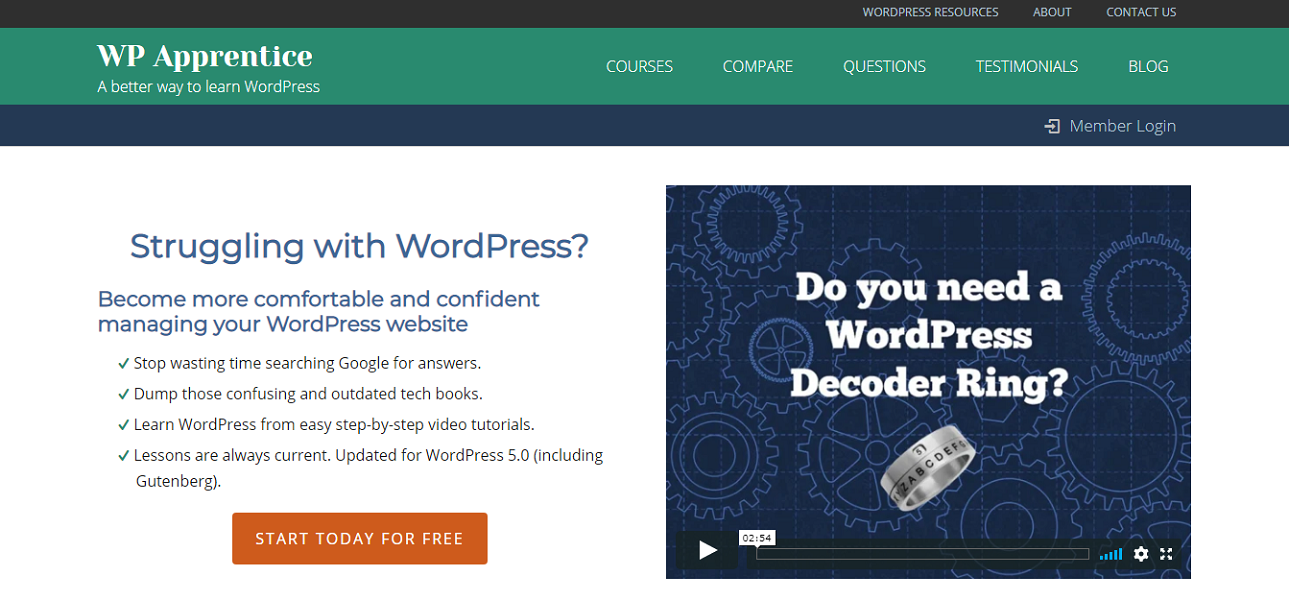
Task: Click 'A better way to learn WordPress' tagline
Action: [x=209, y=87]
